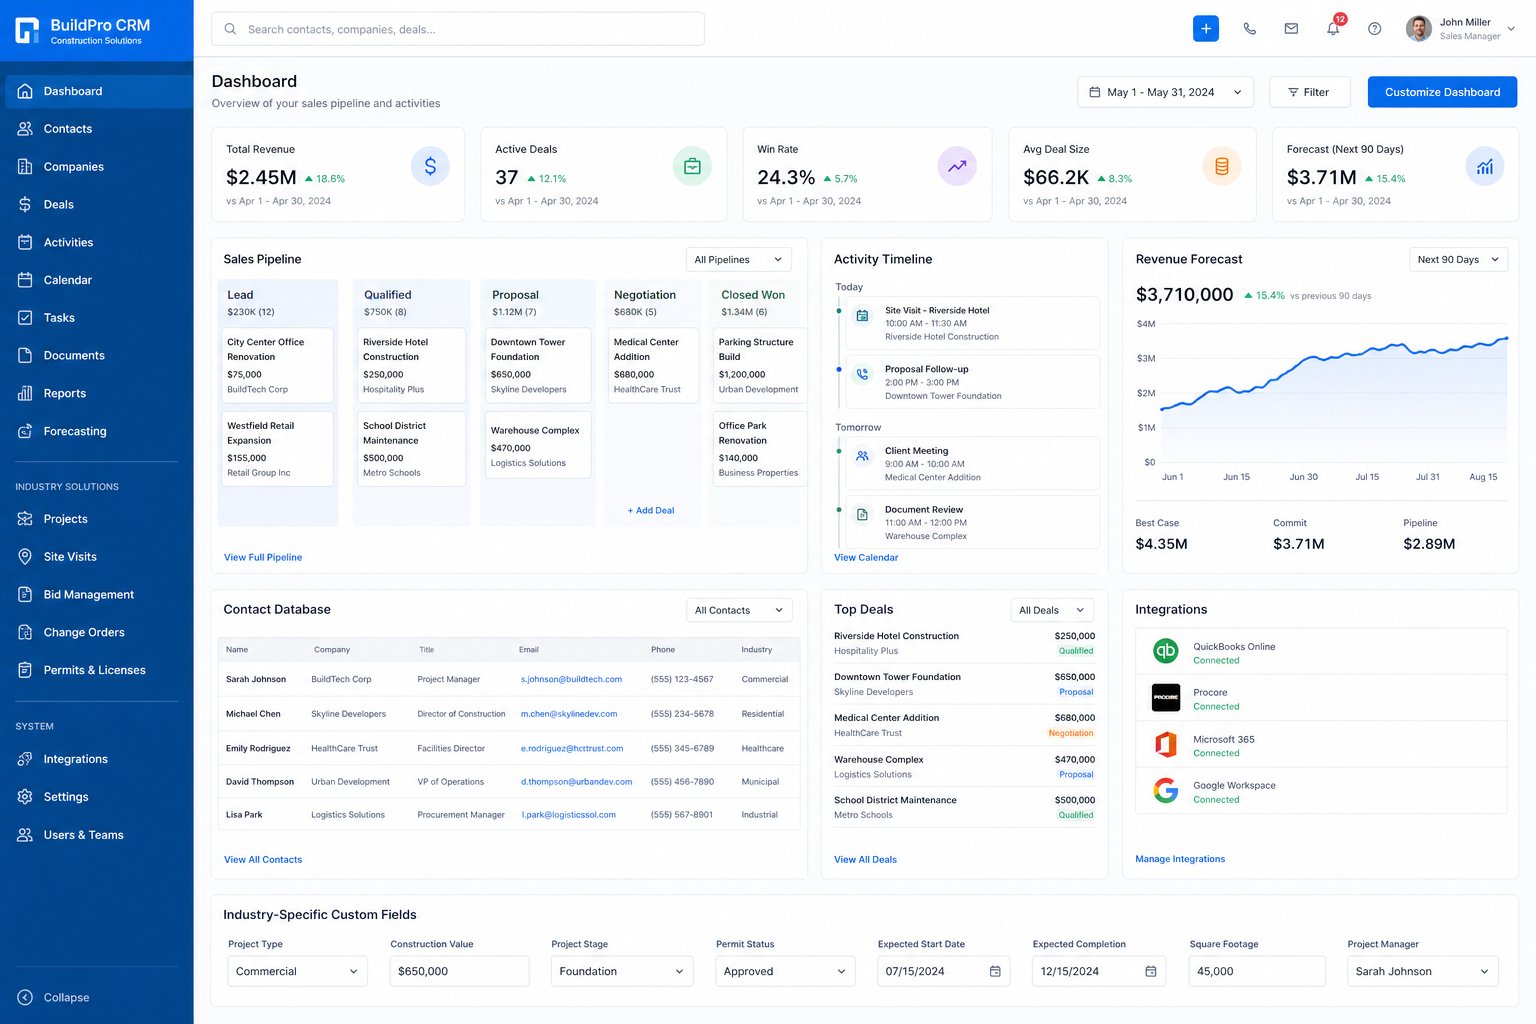1536x1024 pixels.
Task: Click the Filter button
Action: coord(1309,92)
